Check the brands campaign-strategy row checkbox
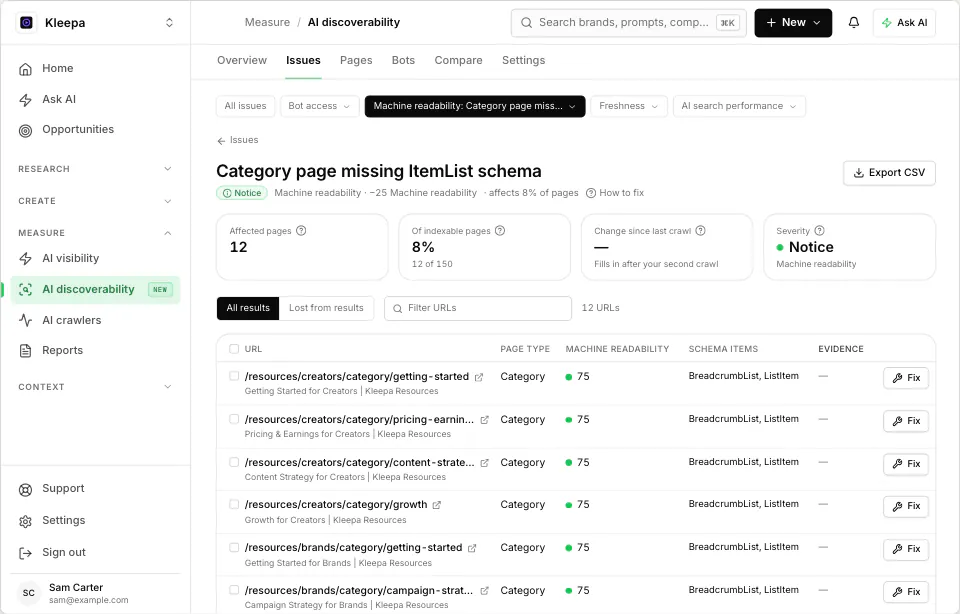The height and width of the screenshot is (614, 960). [x=234, y=590]
